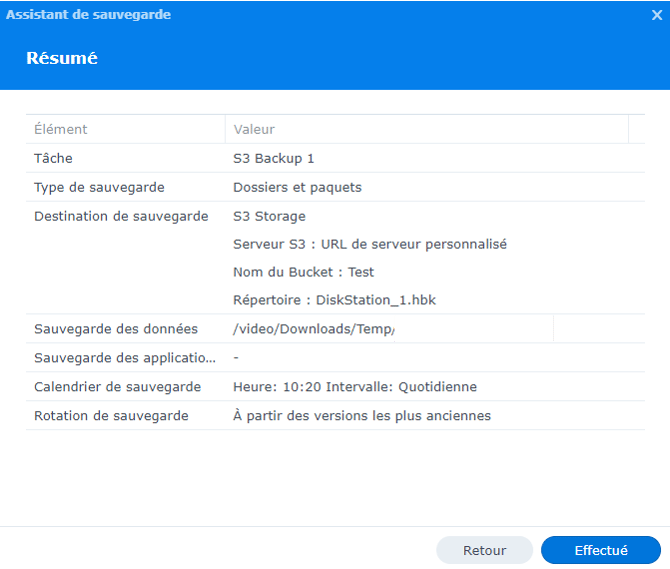Screen dimensions: 670x569
Task: Close the Assistant de sauvegarde dialog
Action: pyautogui.click(x=657, y=15)
